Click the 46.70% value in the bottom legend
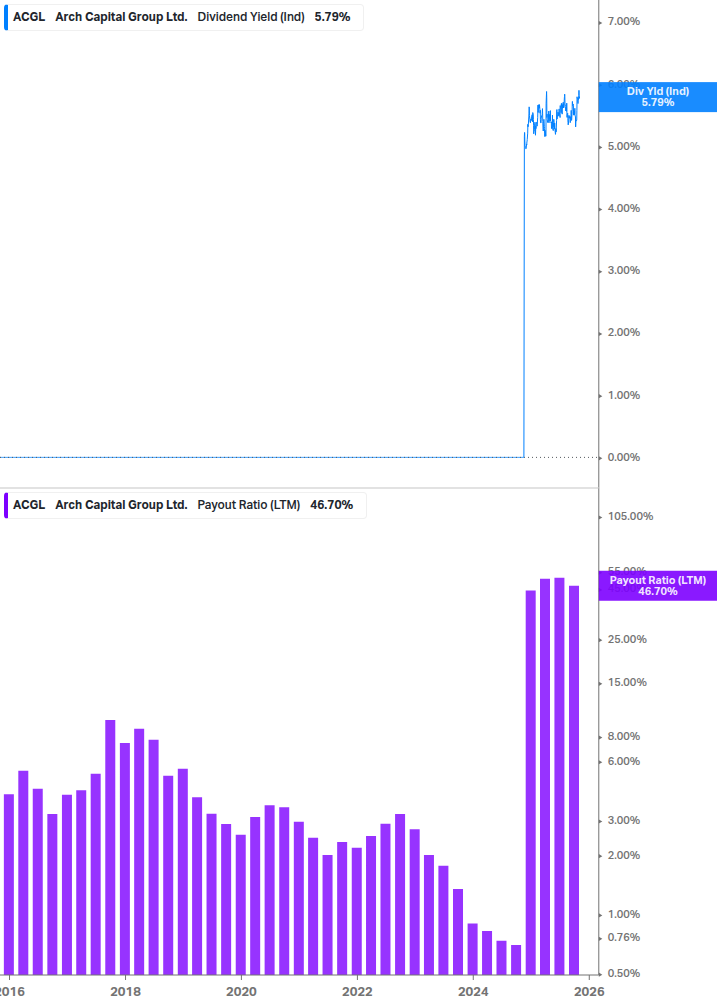This screenshot has width=717, height=1005. pyautogui.click(x=332, y=505)
